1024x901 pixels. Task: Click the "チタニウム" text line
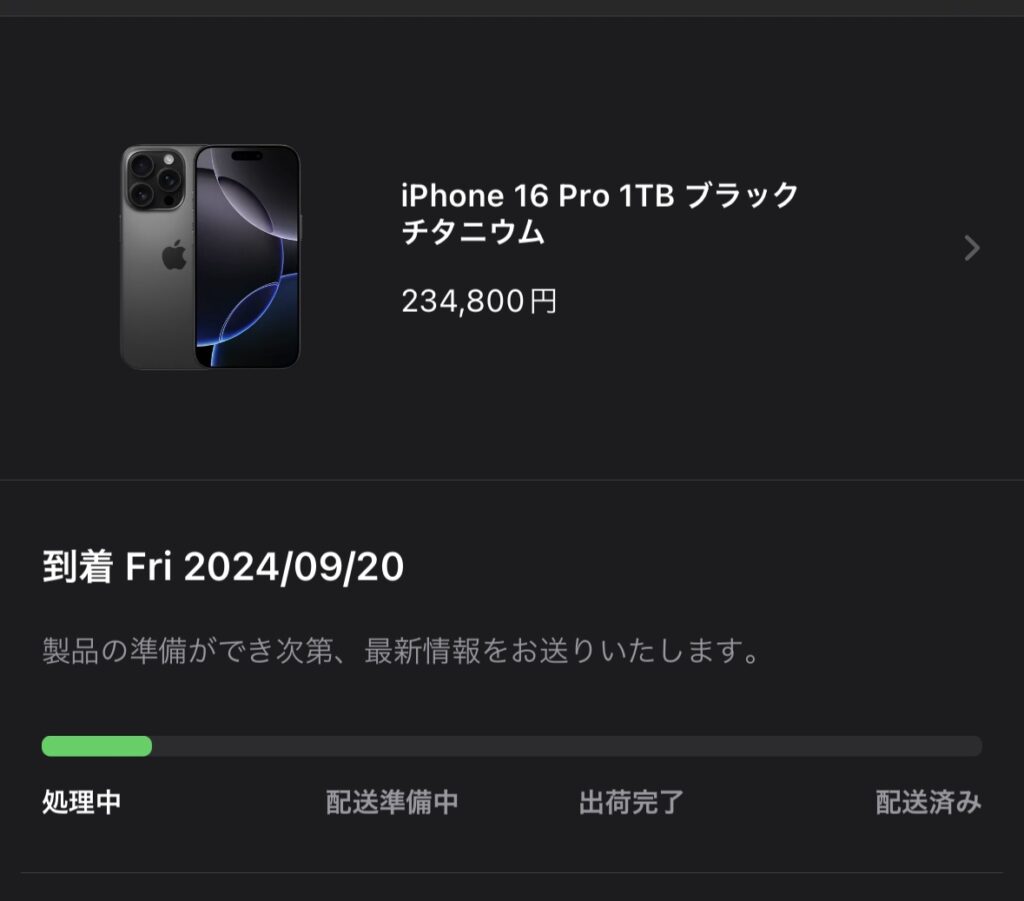coord(473,232)
